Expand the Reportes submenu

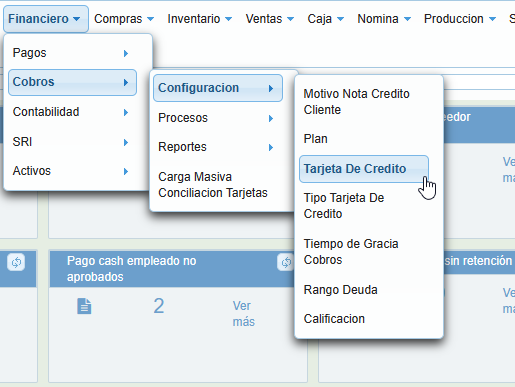pyautogui.click(x=218, y=147)
